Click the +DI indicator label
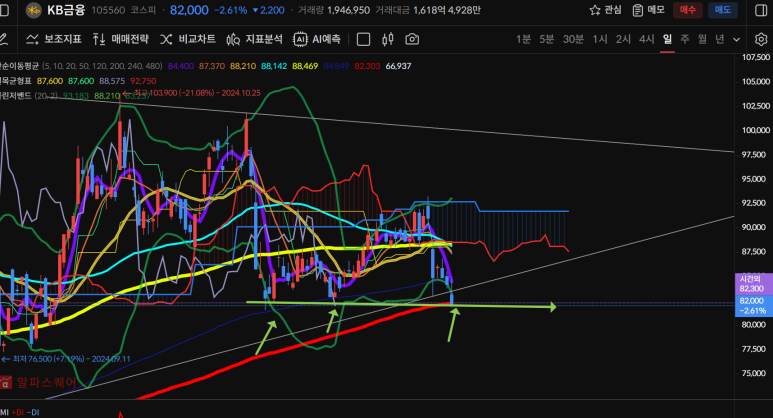Viewport: 773px width, 418px height. tap(17, 412)
